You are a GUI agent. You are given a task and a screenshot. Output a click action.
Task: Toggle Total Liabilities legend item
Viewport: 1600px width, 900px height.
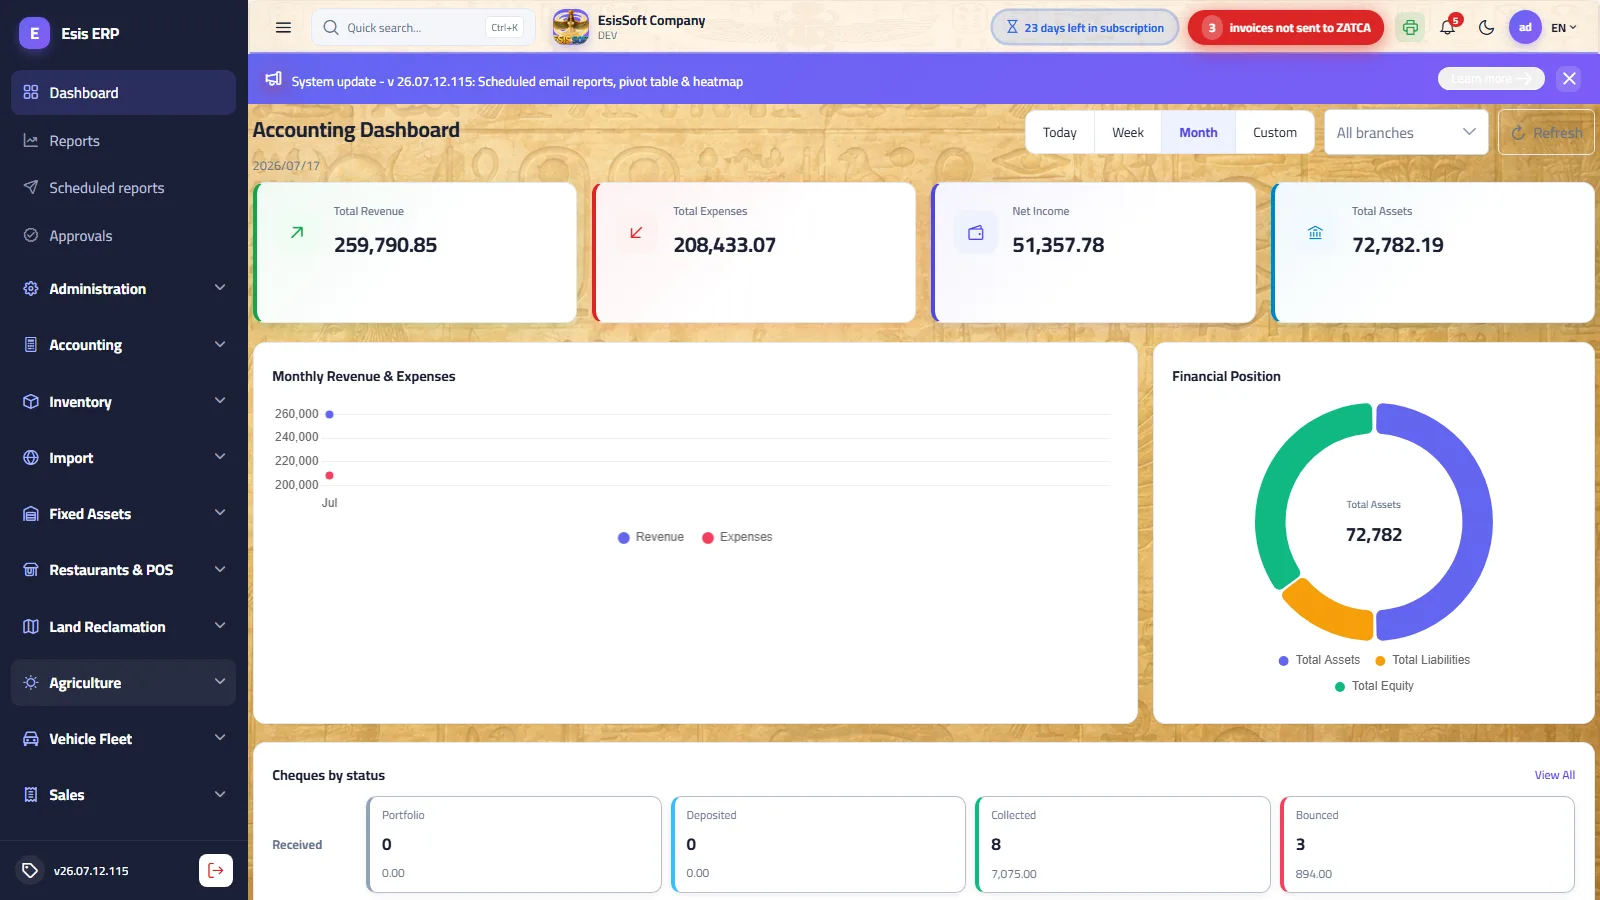pos(1422,660)
